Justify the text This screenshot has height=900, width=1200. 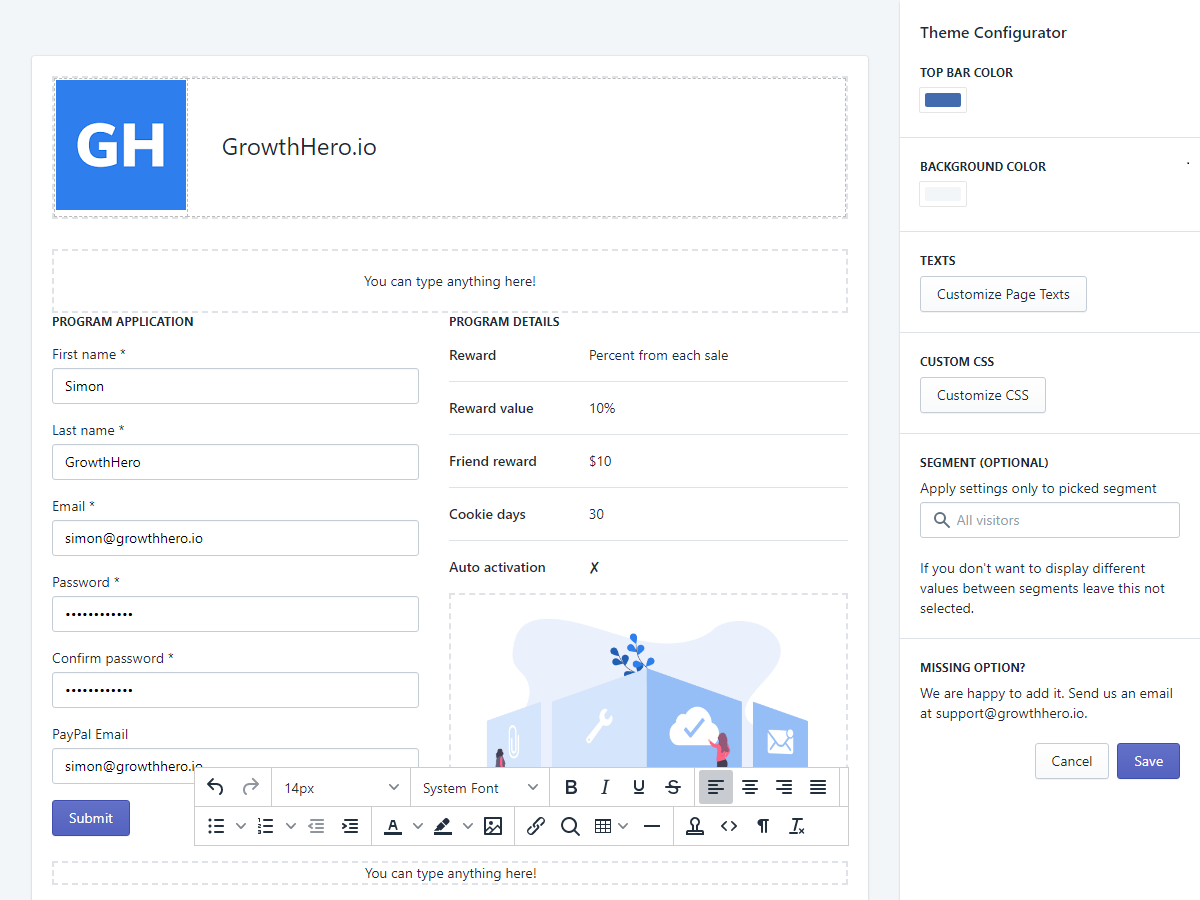click(818, 787)
